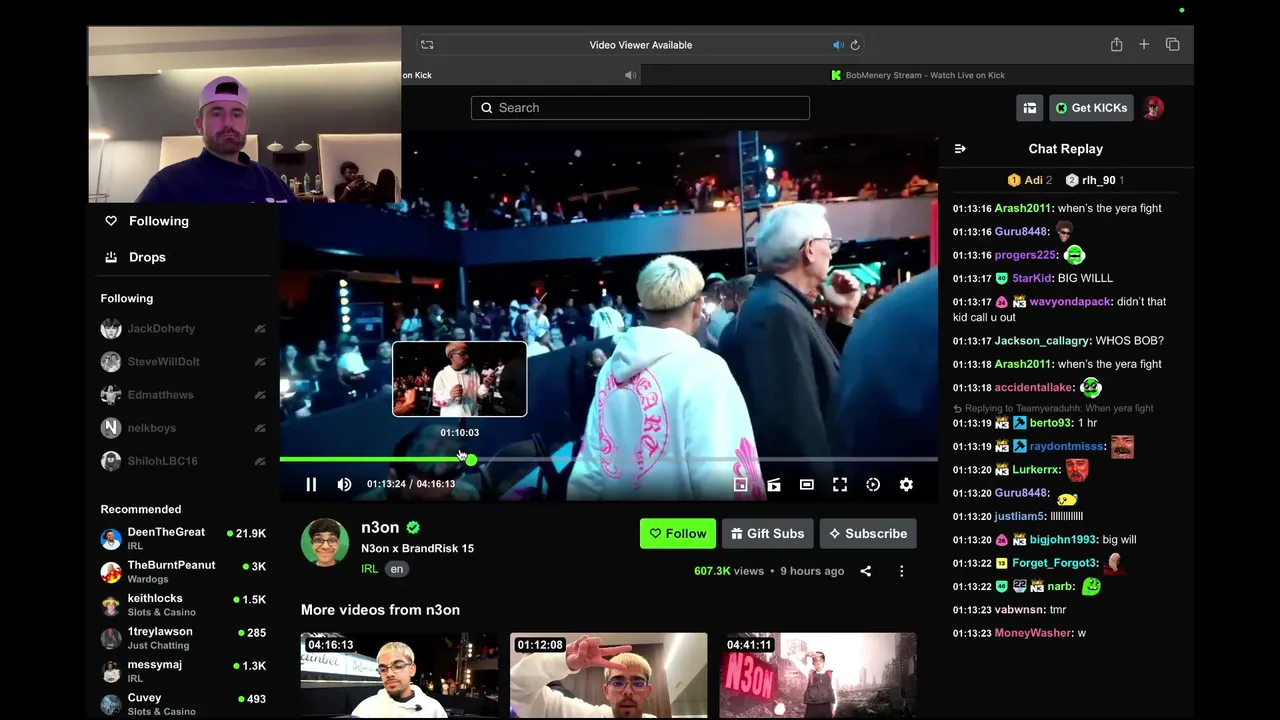
Task: Click the 'N3on x BrandRisk 15' stream title
Action: coord(417,549)
